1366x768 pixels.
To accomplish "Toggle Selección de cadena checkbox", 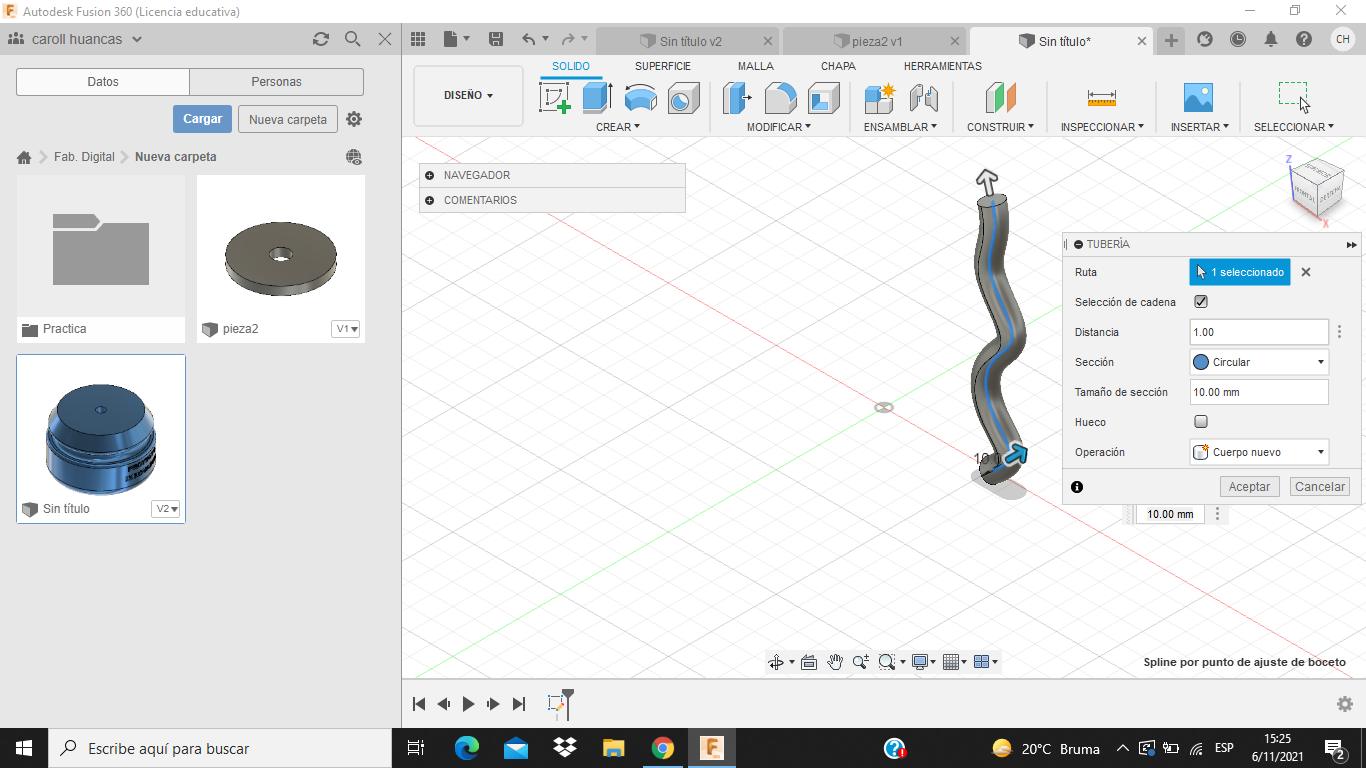I will (1201, 302).
